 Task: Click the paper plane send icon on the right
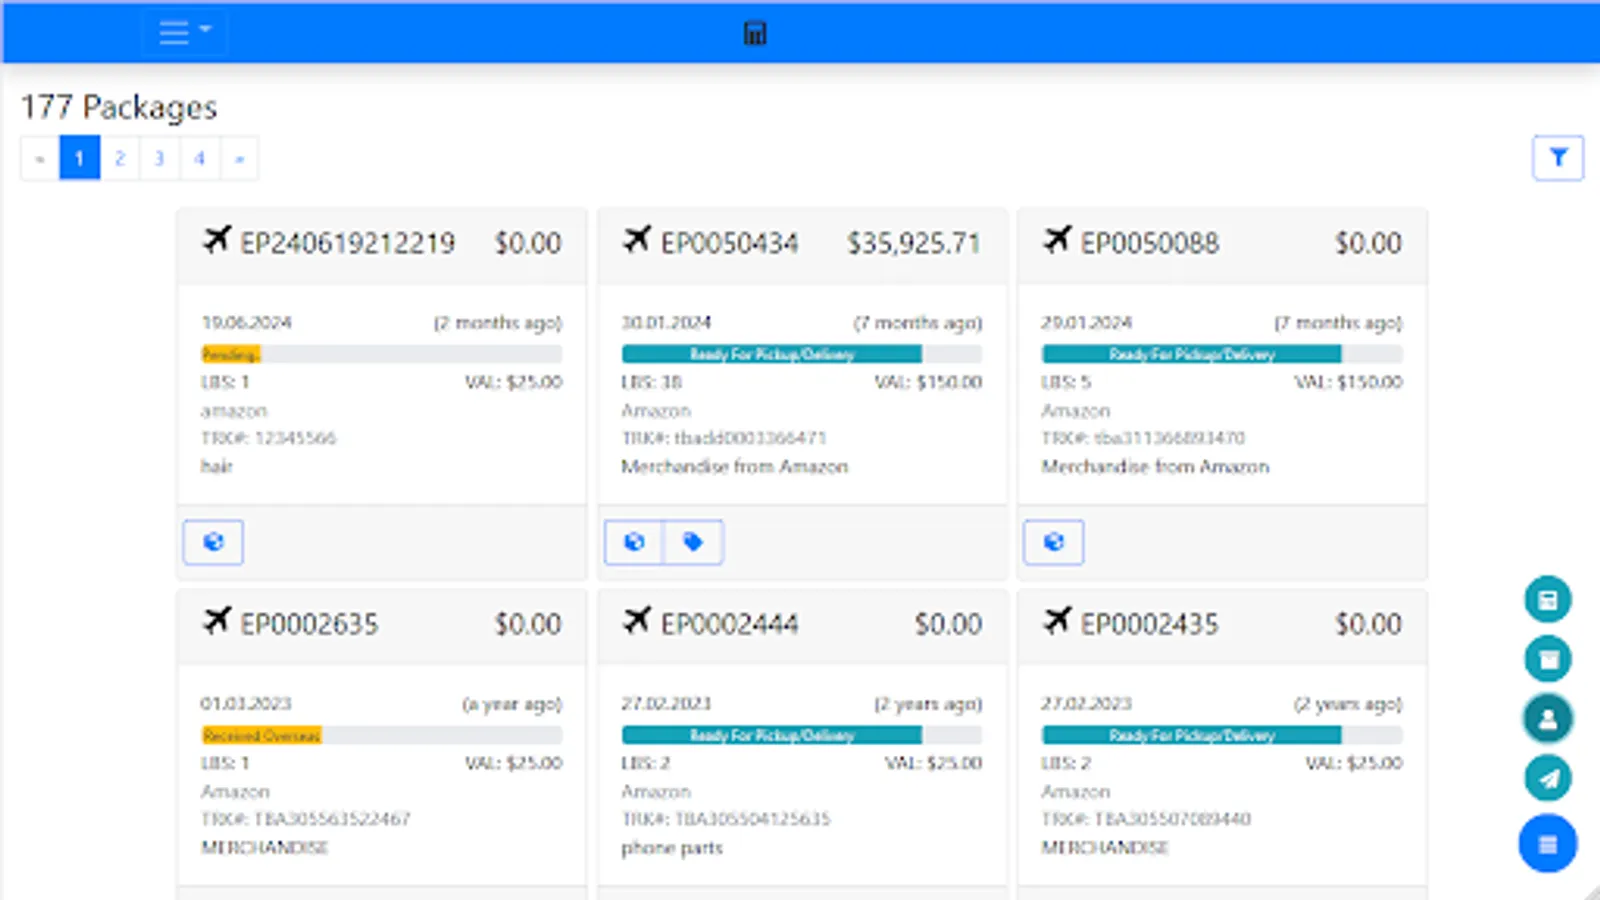[1546, 779]
